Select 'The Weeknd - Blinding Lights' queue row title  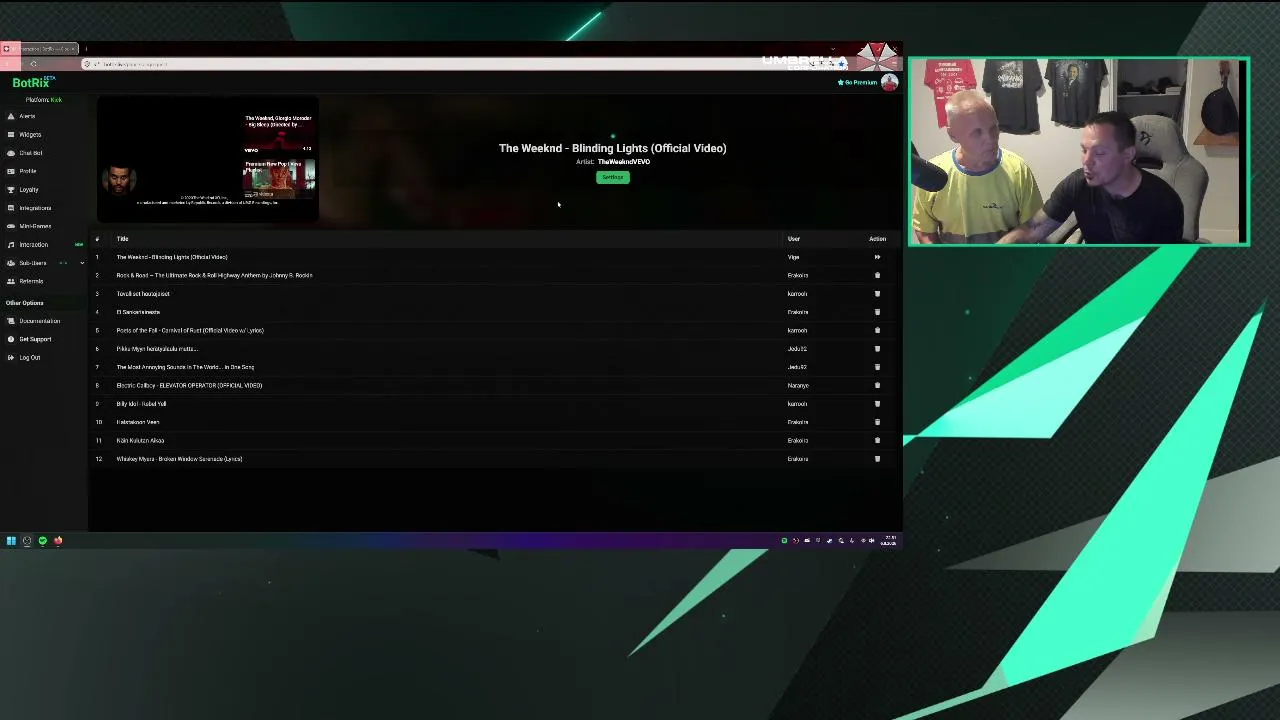click(x=172, y=257)
